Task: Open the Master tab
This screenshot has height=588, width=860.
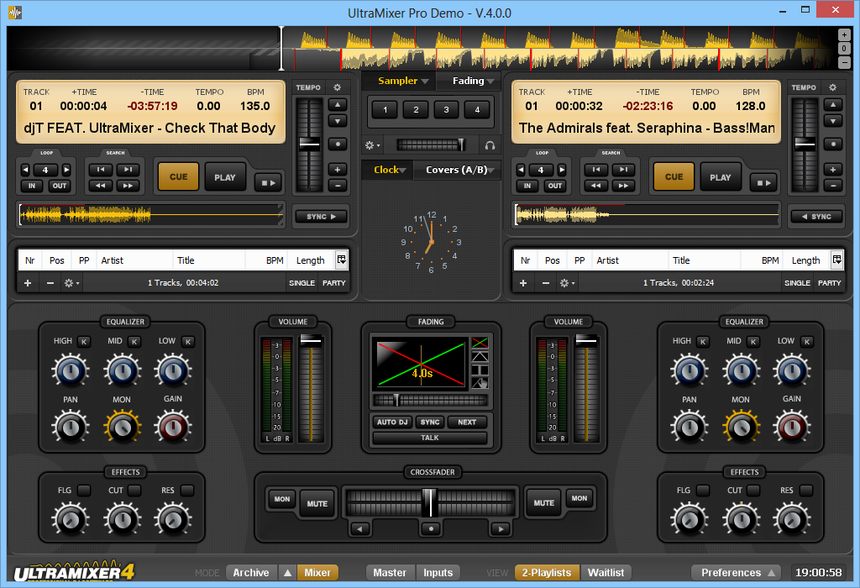Action: [390, 573]
